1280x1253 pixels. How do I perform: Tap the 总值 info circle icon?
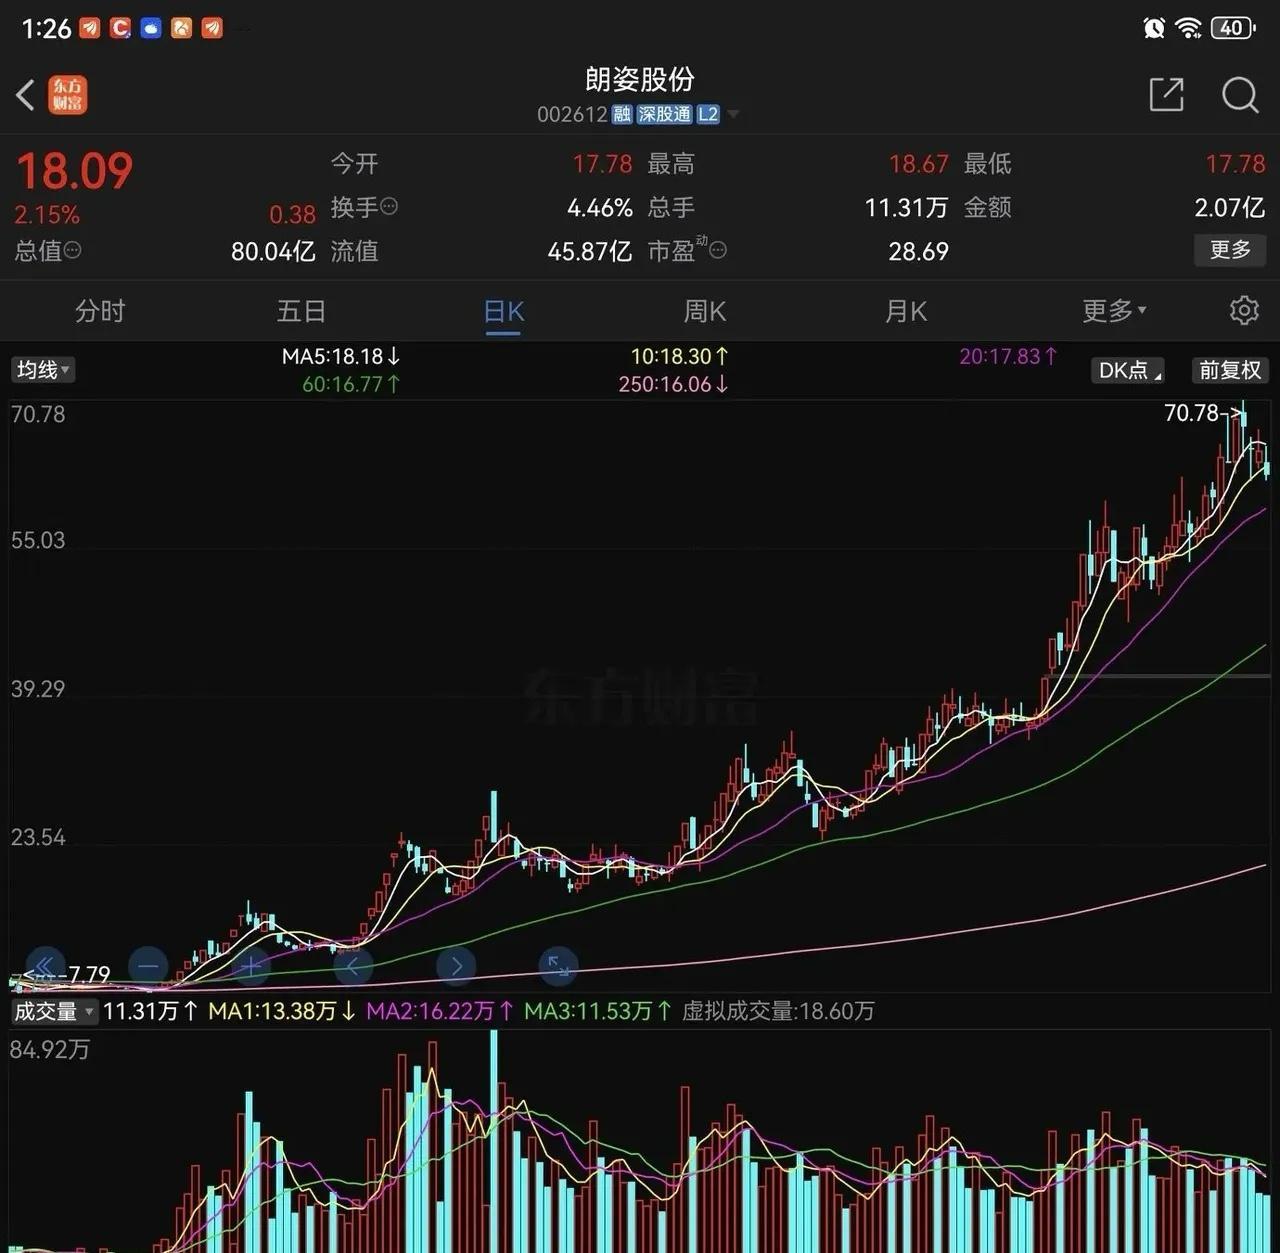click(x=73, y=250)
